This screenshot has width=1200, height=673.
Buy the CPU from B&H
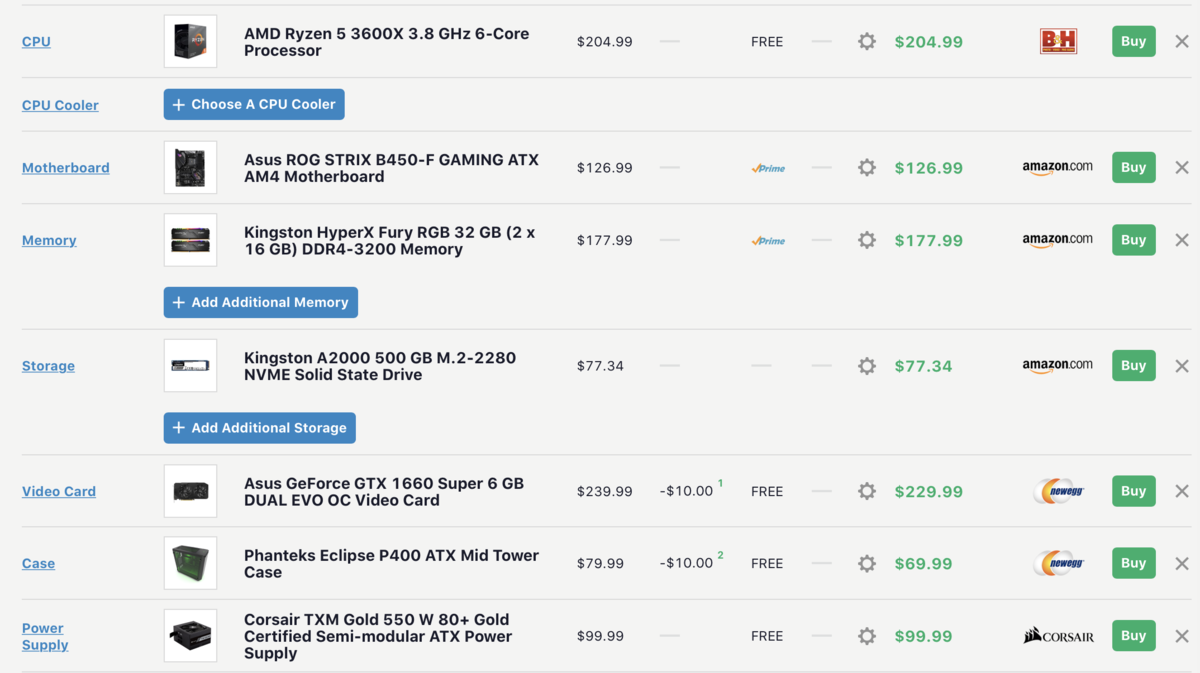tap(1134, 41)
